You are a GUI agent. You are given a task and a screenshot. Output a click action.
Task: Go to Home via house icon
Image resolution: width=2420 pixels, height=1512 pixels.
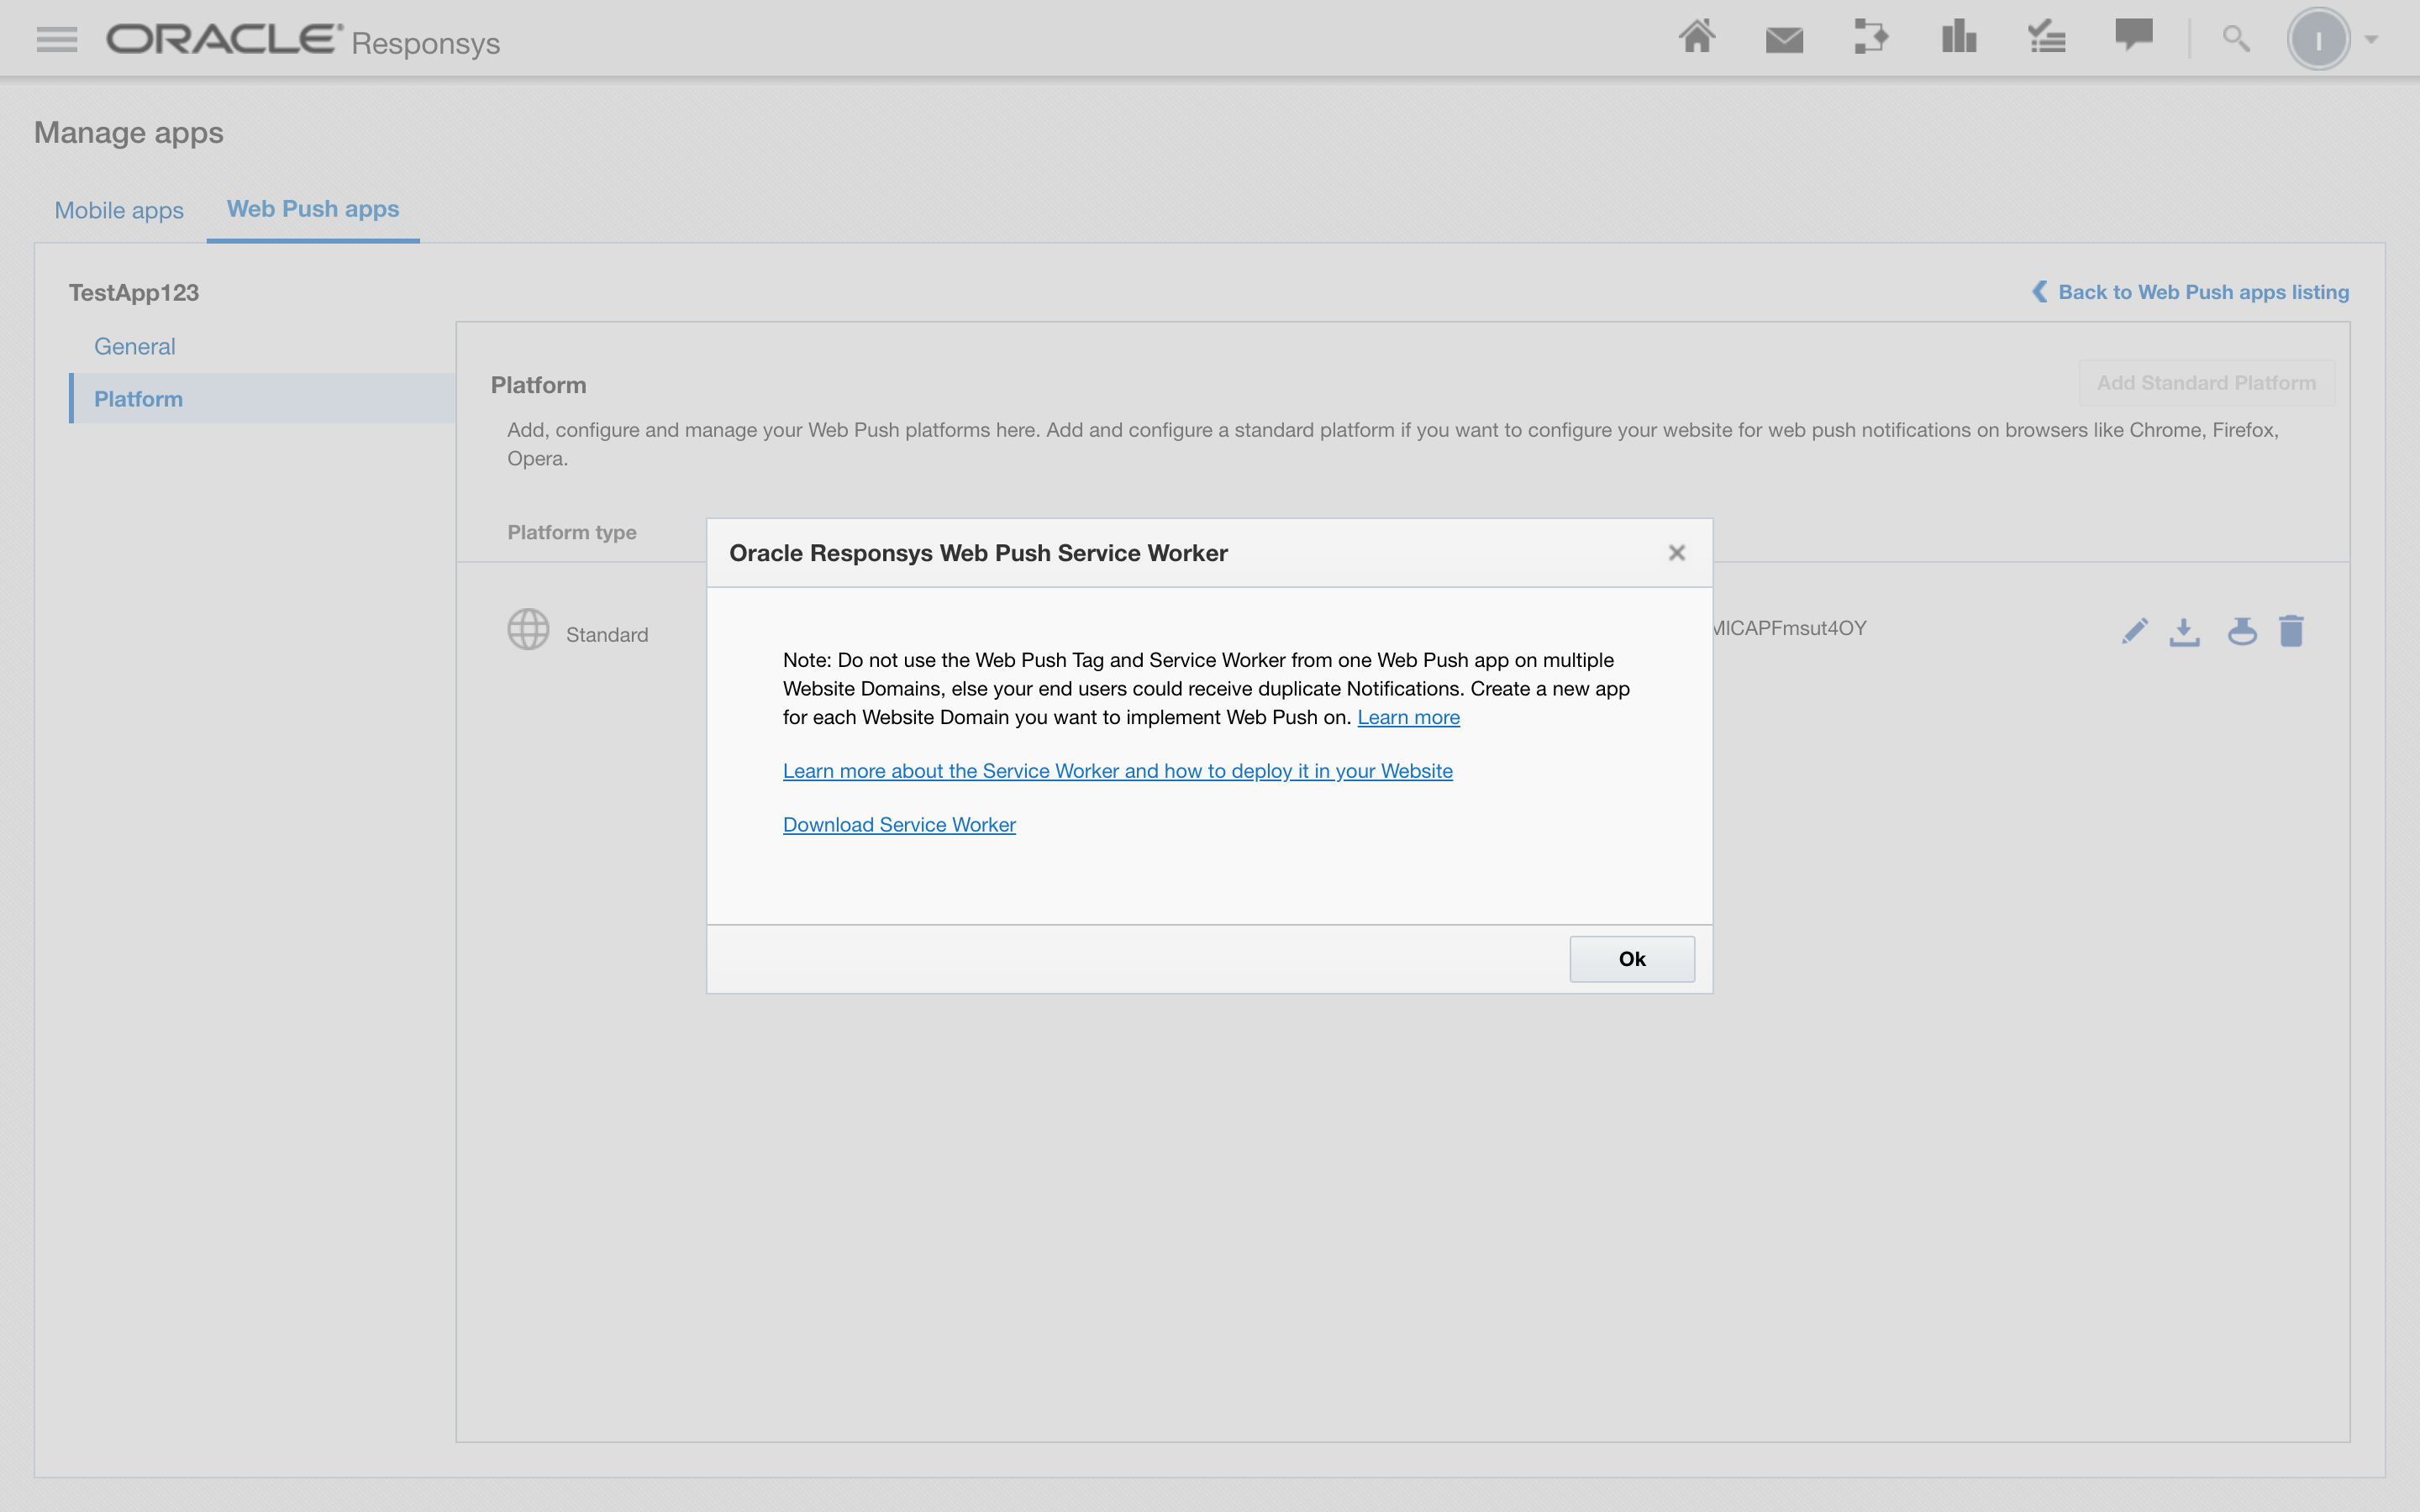click(1696, 38)
